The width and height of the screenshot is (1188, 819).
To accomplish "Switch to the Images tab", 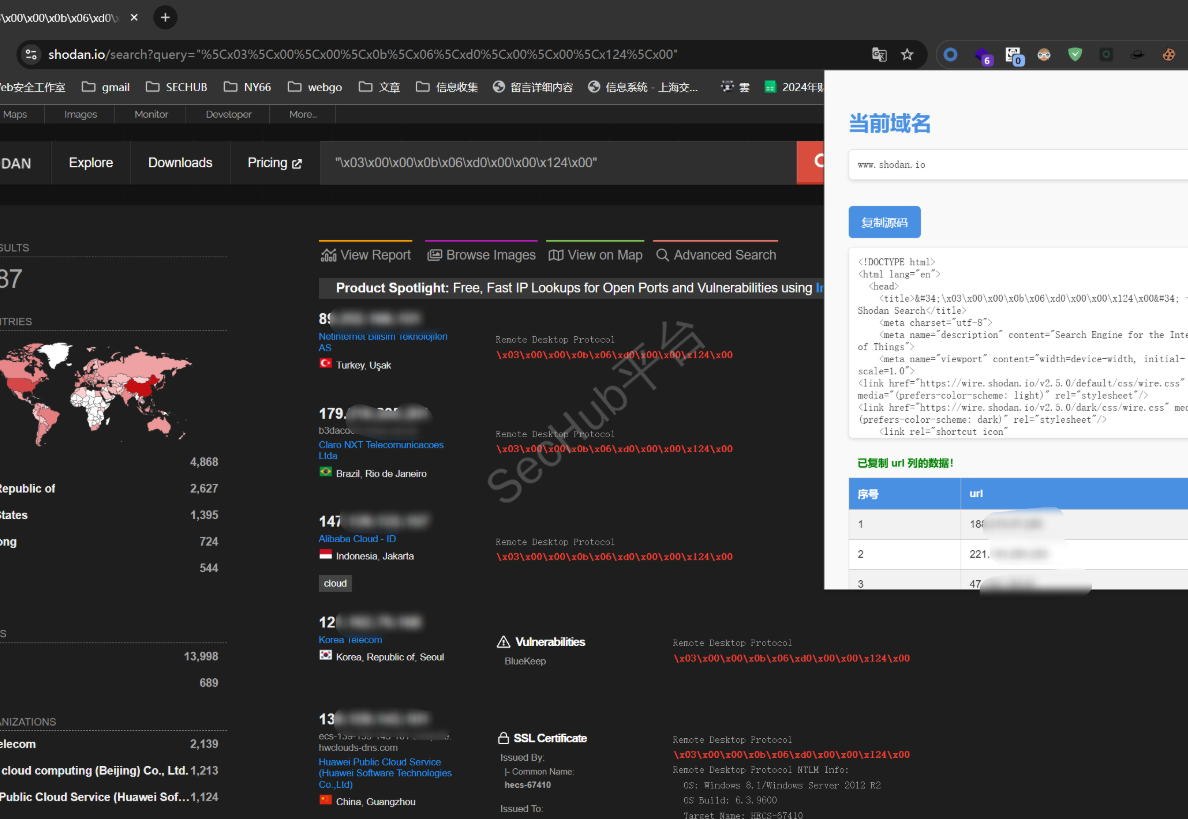I will tap(80, 114).
